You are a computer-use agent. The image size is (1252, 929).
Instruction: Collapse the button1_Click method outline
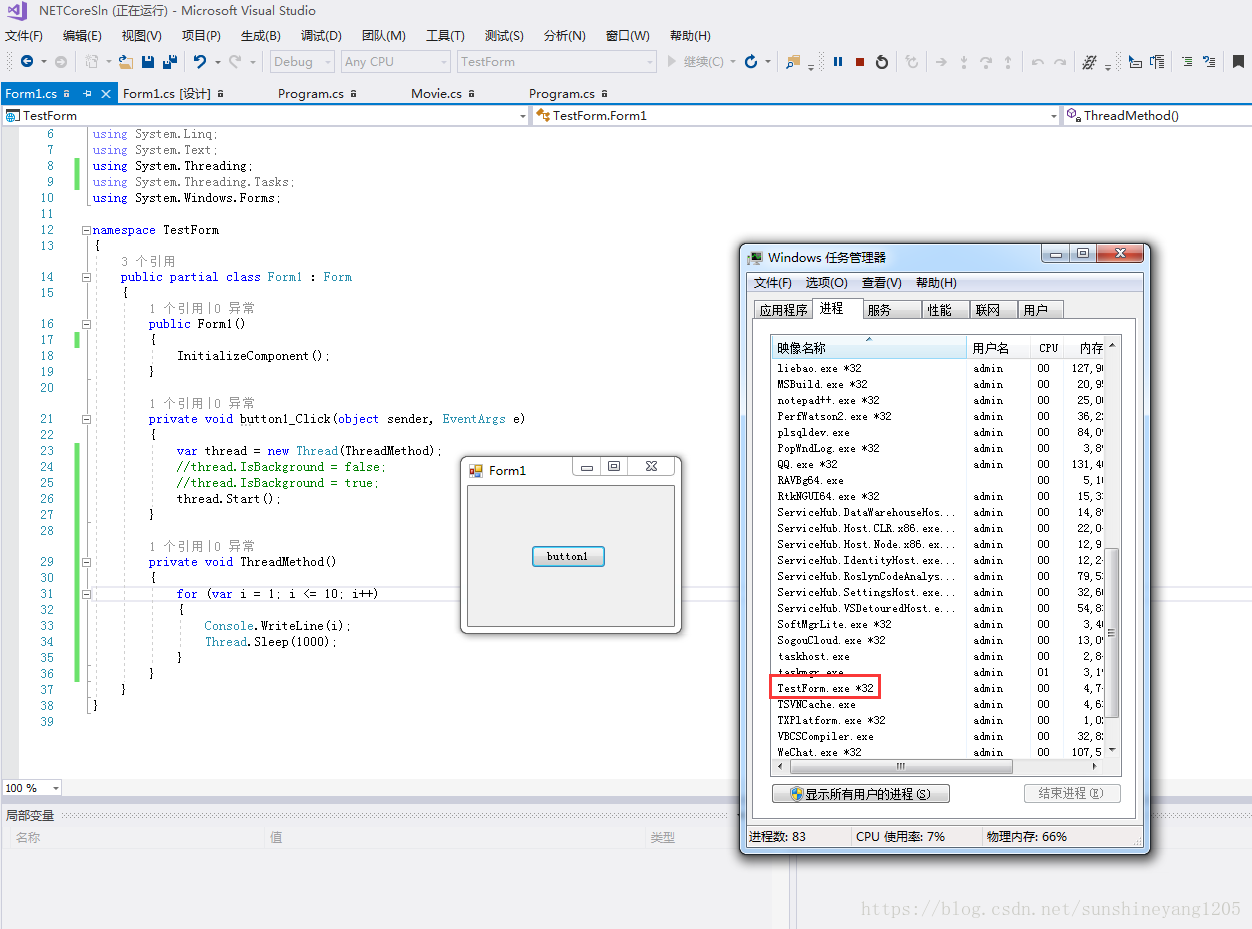[x=86, y=419]
